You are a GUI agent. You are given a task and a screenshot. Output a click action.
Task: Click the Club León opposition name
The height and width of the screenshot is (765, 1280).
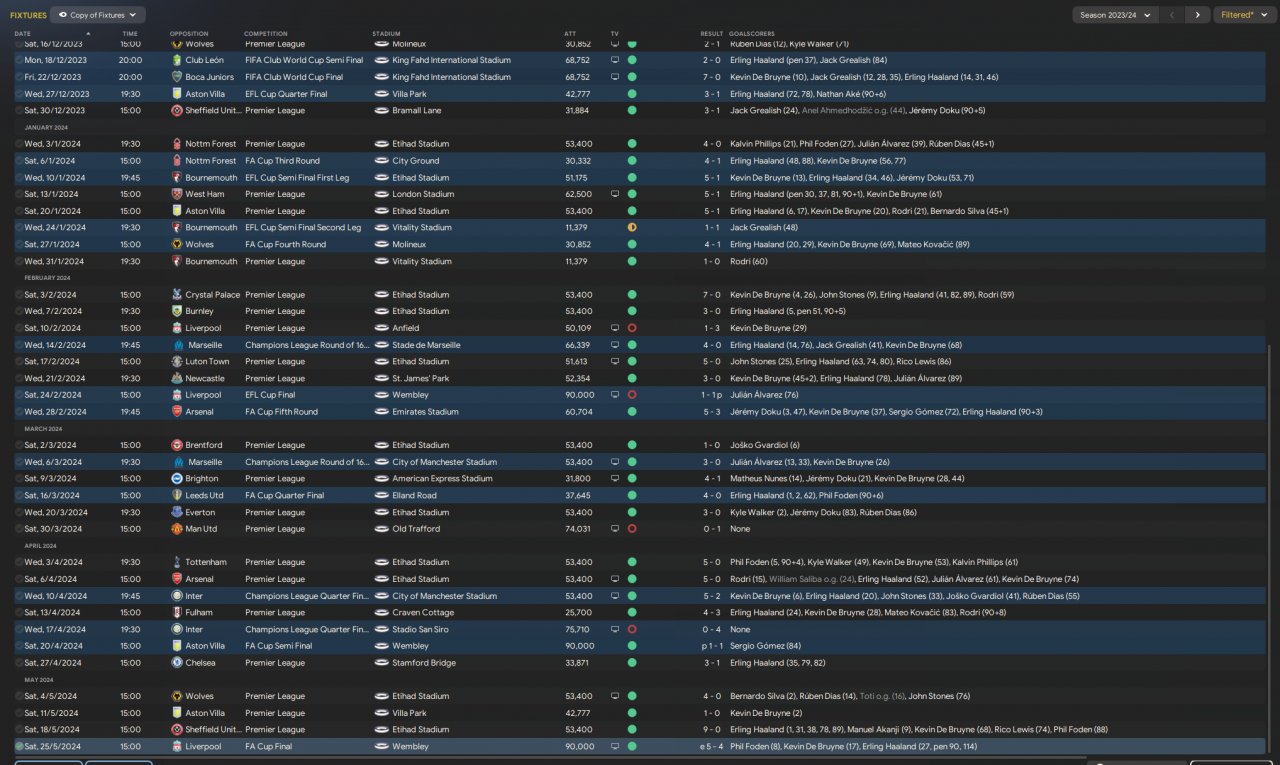[207, 60]
